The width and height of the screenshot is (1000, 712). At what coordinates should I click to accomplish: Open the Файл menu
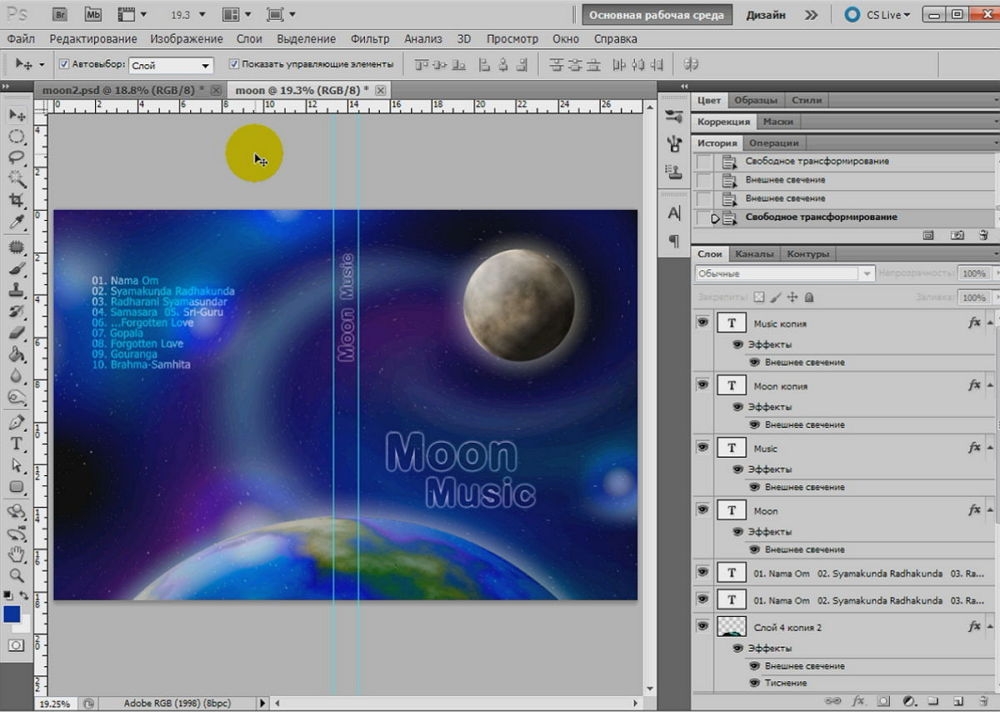21,39
